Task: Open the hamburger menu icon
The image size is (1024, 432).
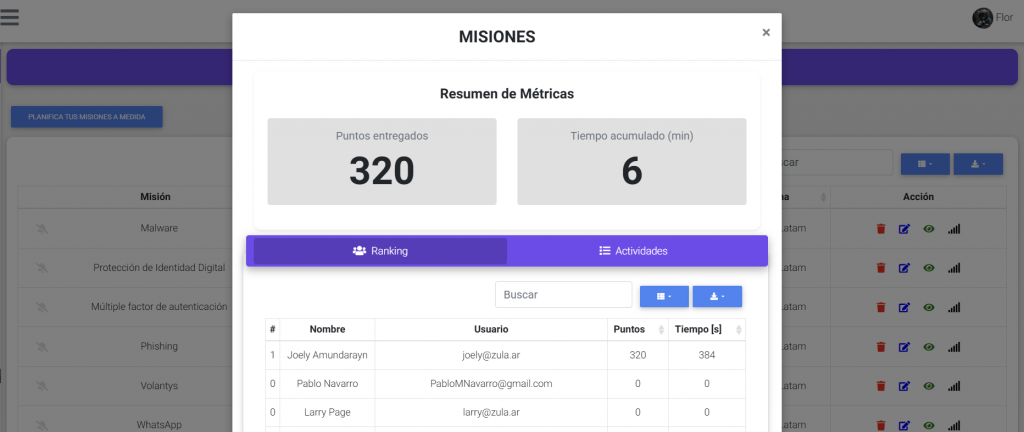Action: [10, 17]
